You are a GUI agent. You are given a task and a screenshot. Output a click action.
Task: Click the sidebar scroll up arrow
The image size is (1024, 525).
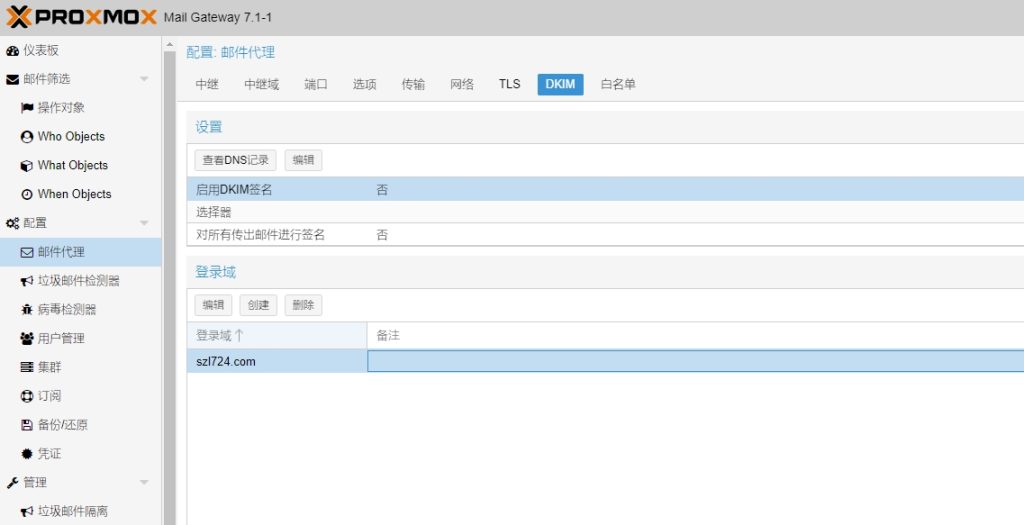(169, 45)
